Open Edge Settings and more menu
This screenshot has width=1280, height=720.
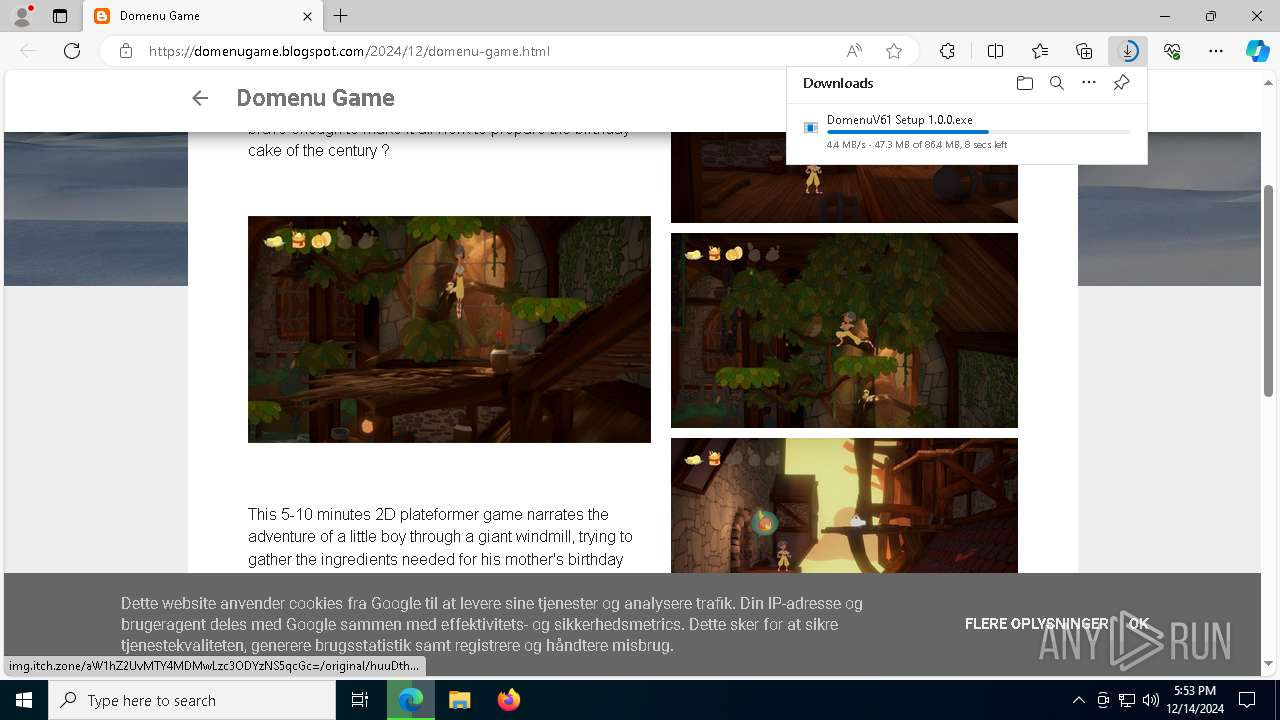(x=1216, y=51)
